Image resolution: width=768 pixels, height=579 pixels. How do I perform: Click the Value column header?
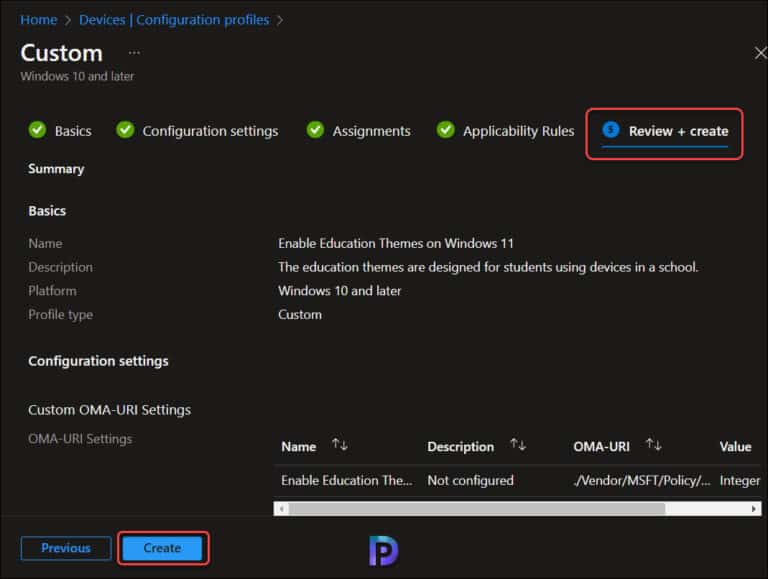[735, 447]
